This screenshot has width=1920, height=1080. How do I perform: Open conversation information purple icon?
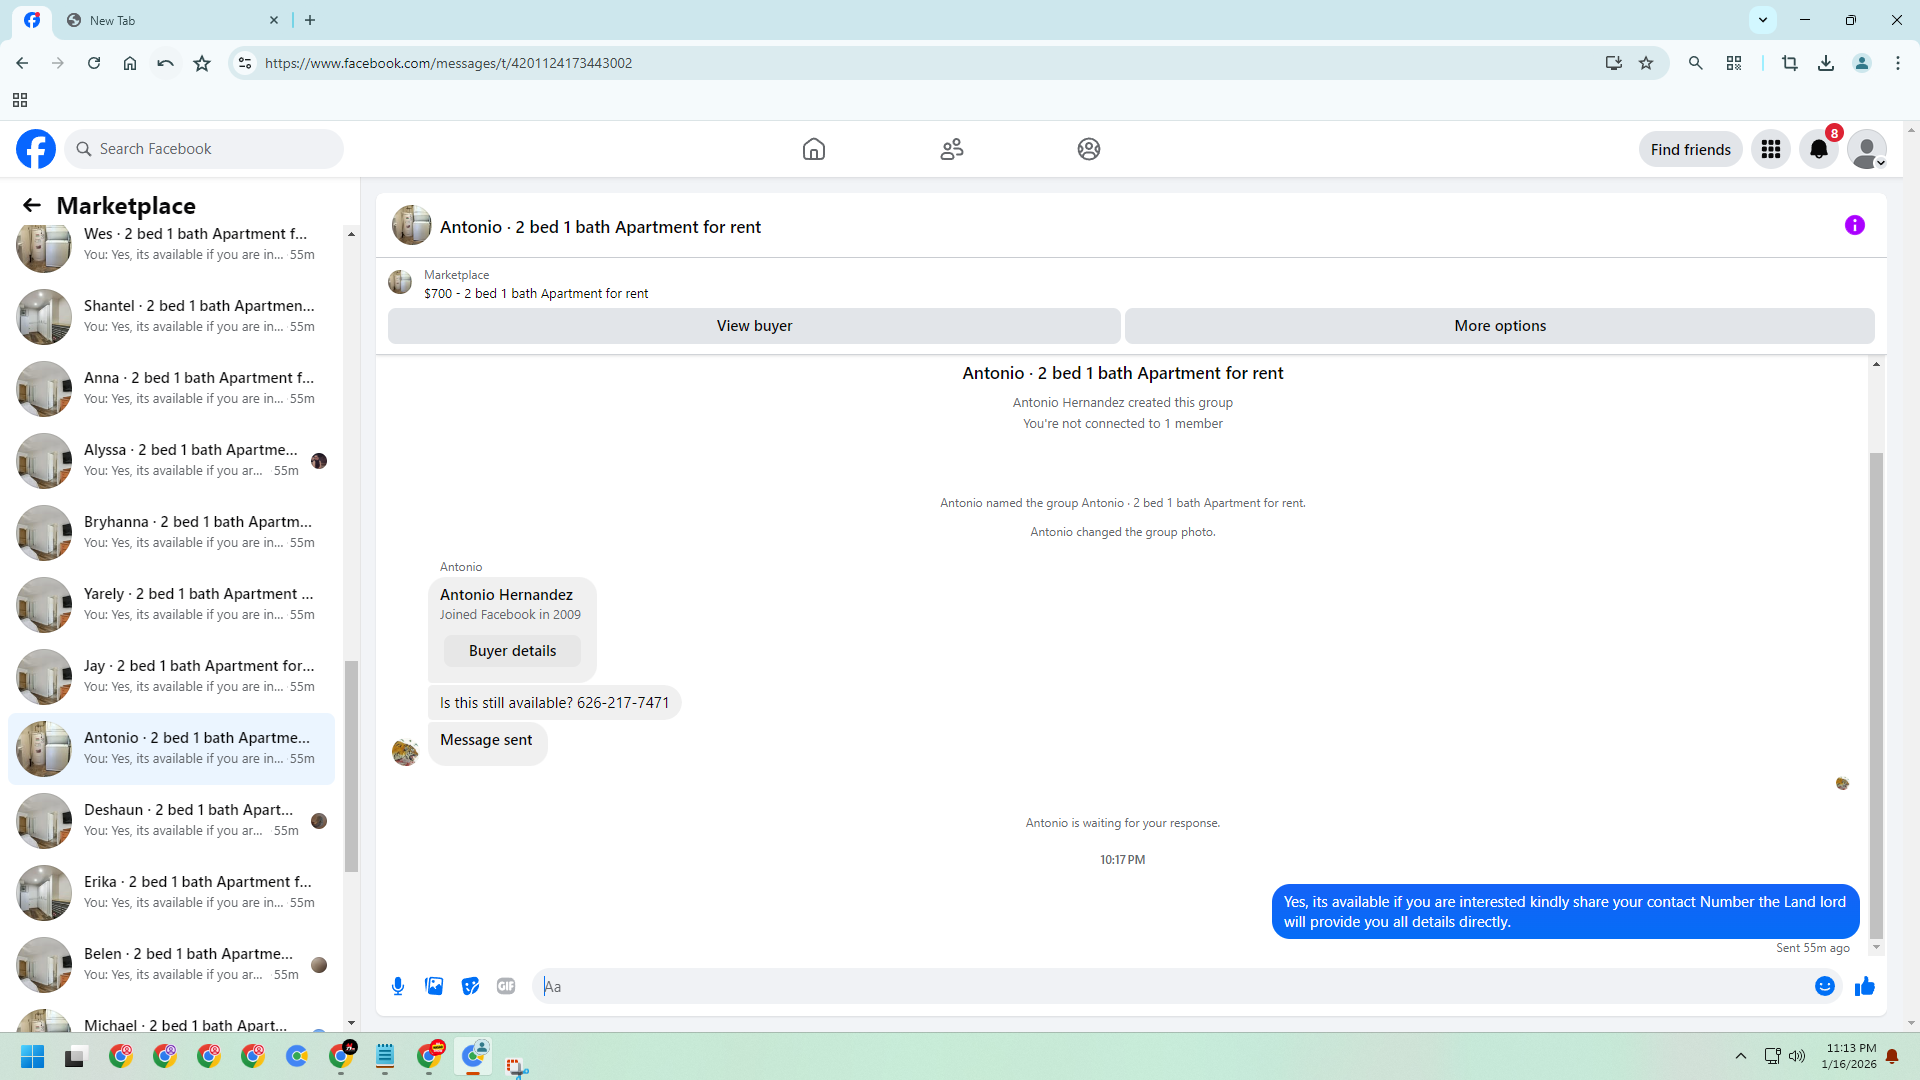point(1854,226)
